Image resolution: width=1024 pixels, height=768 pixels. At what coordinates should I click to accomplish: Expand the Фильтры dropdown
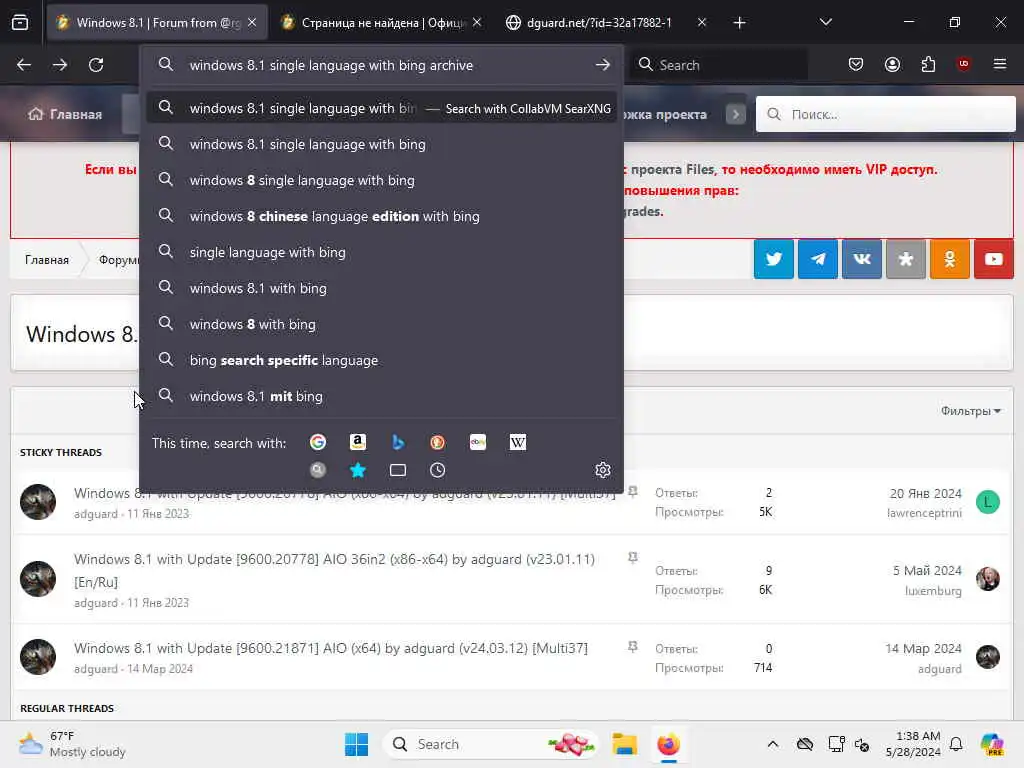(970, 411)
